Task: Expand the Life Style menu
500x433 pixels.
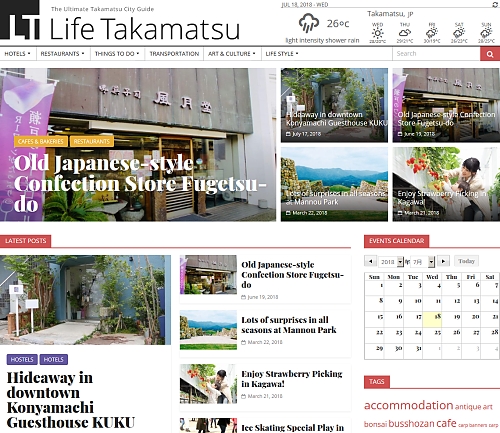Action: click(x=282, y=54)
